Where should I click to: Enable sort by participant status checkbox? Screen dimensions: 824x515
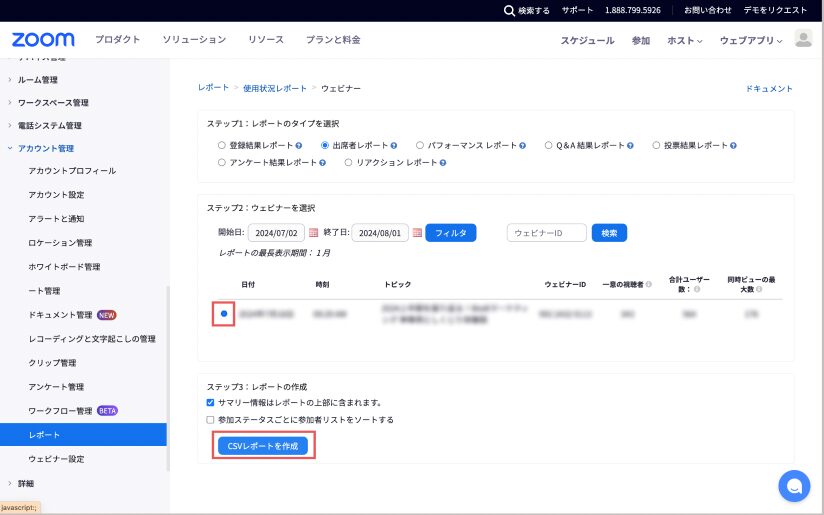(x=210, y=420)
